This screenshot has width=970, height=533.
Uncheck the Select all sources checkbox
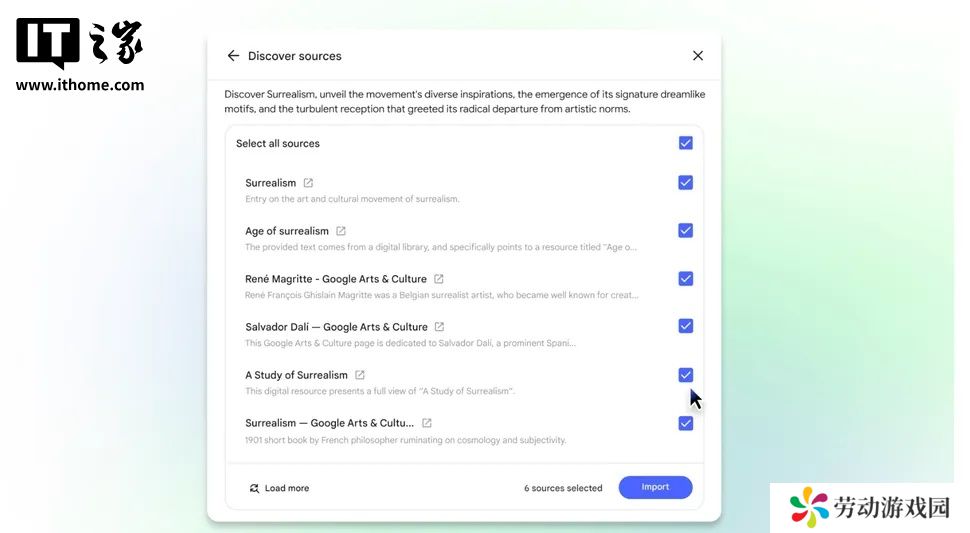(685, 143)
